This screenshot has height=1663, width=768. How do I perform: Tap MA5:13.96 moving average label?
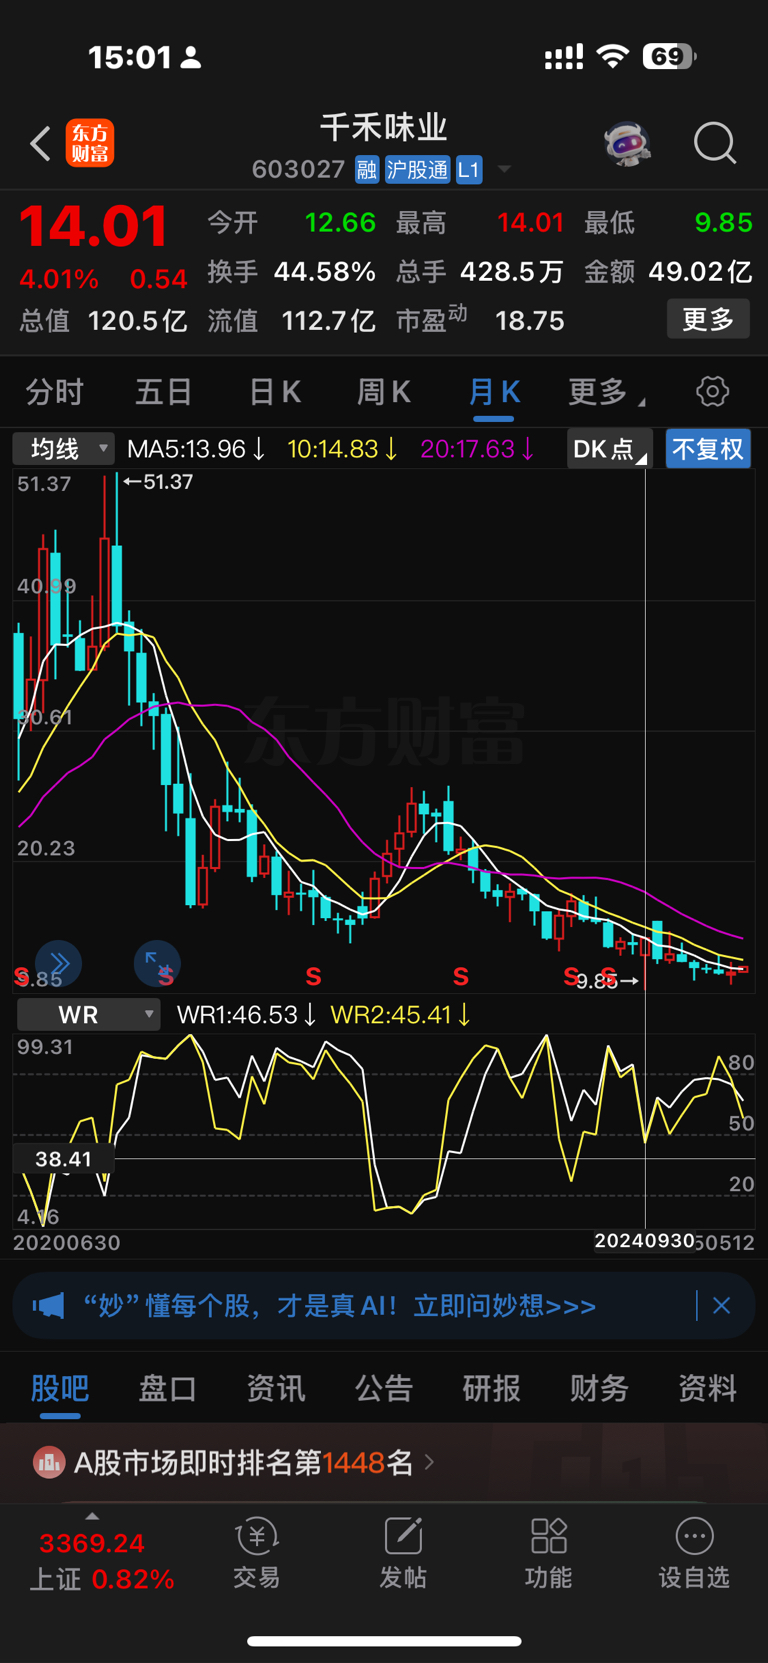point(197,449)
